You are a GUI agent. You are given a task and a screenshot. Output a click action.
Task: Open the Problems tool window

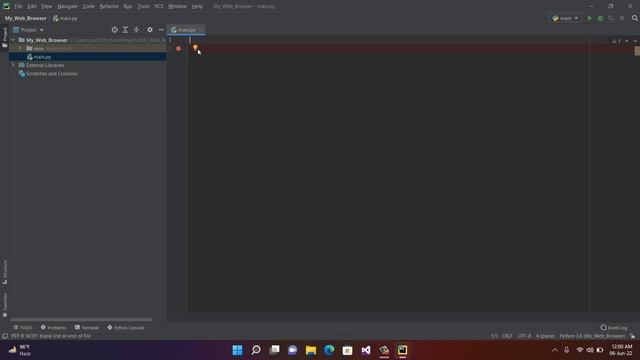click(x=53, y=328)
